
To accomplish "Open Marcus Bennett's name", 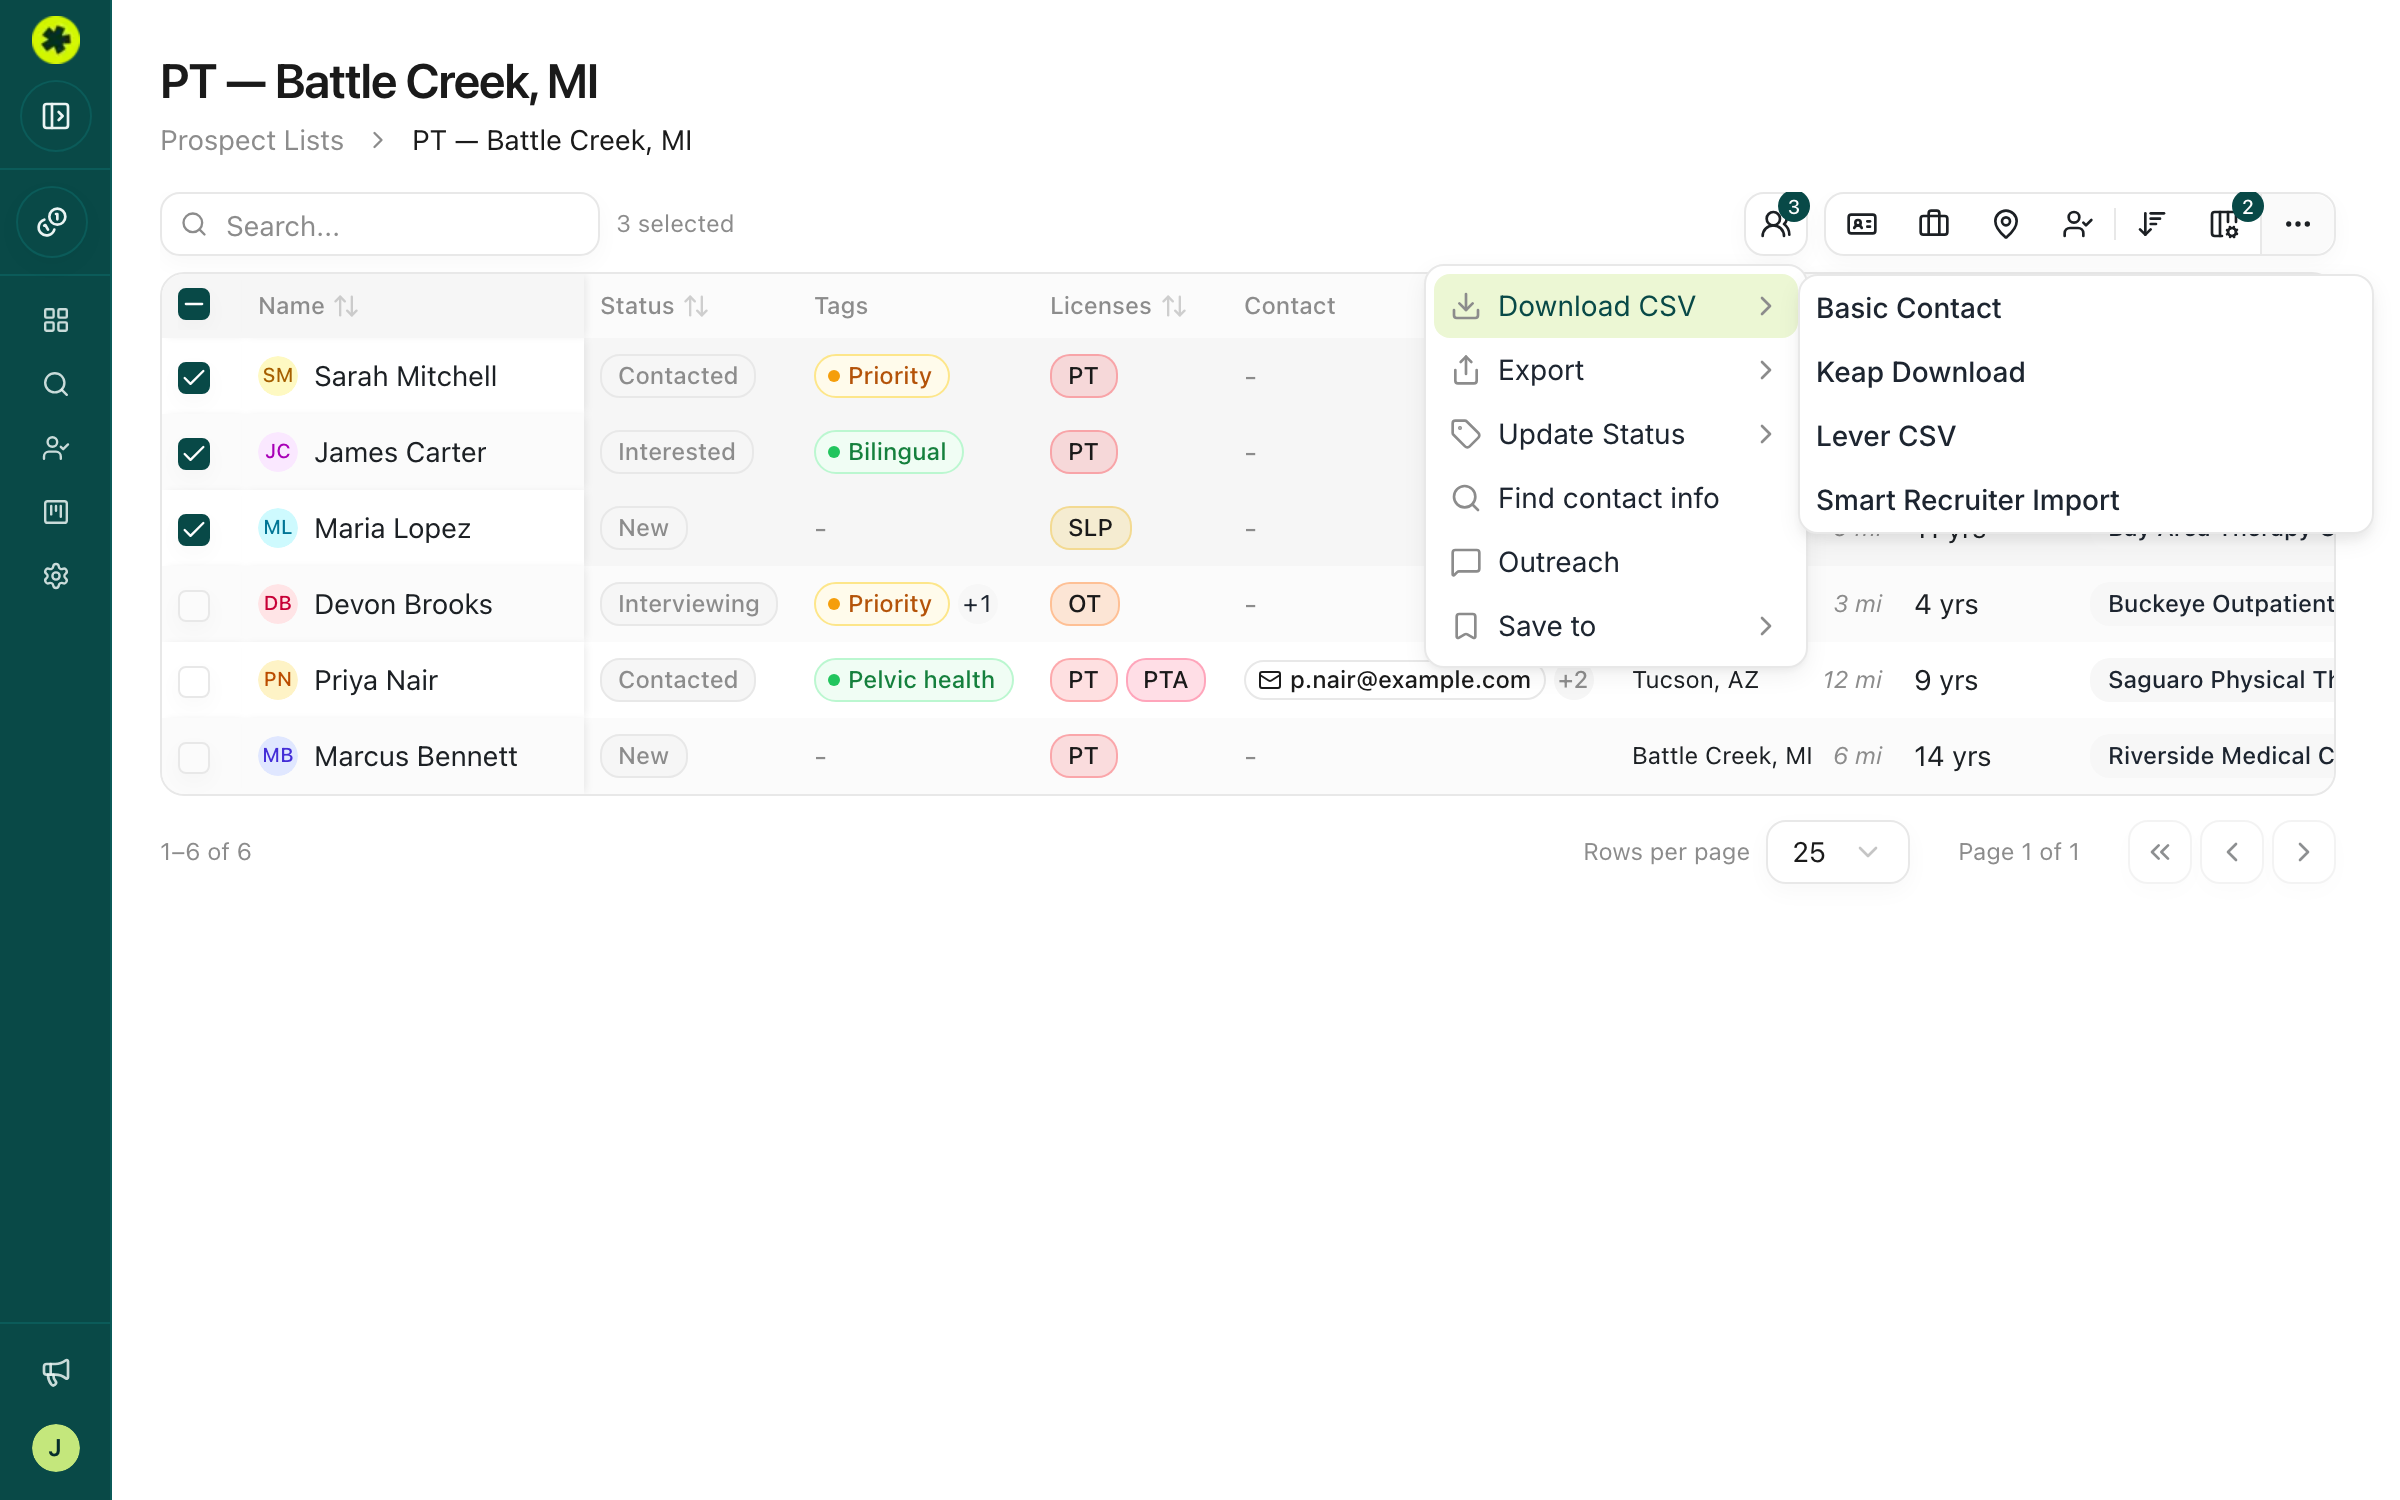I will (x=415, y=756).
